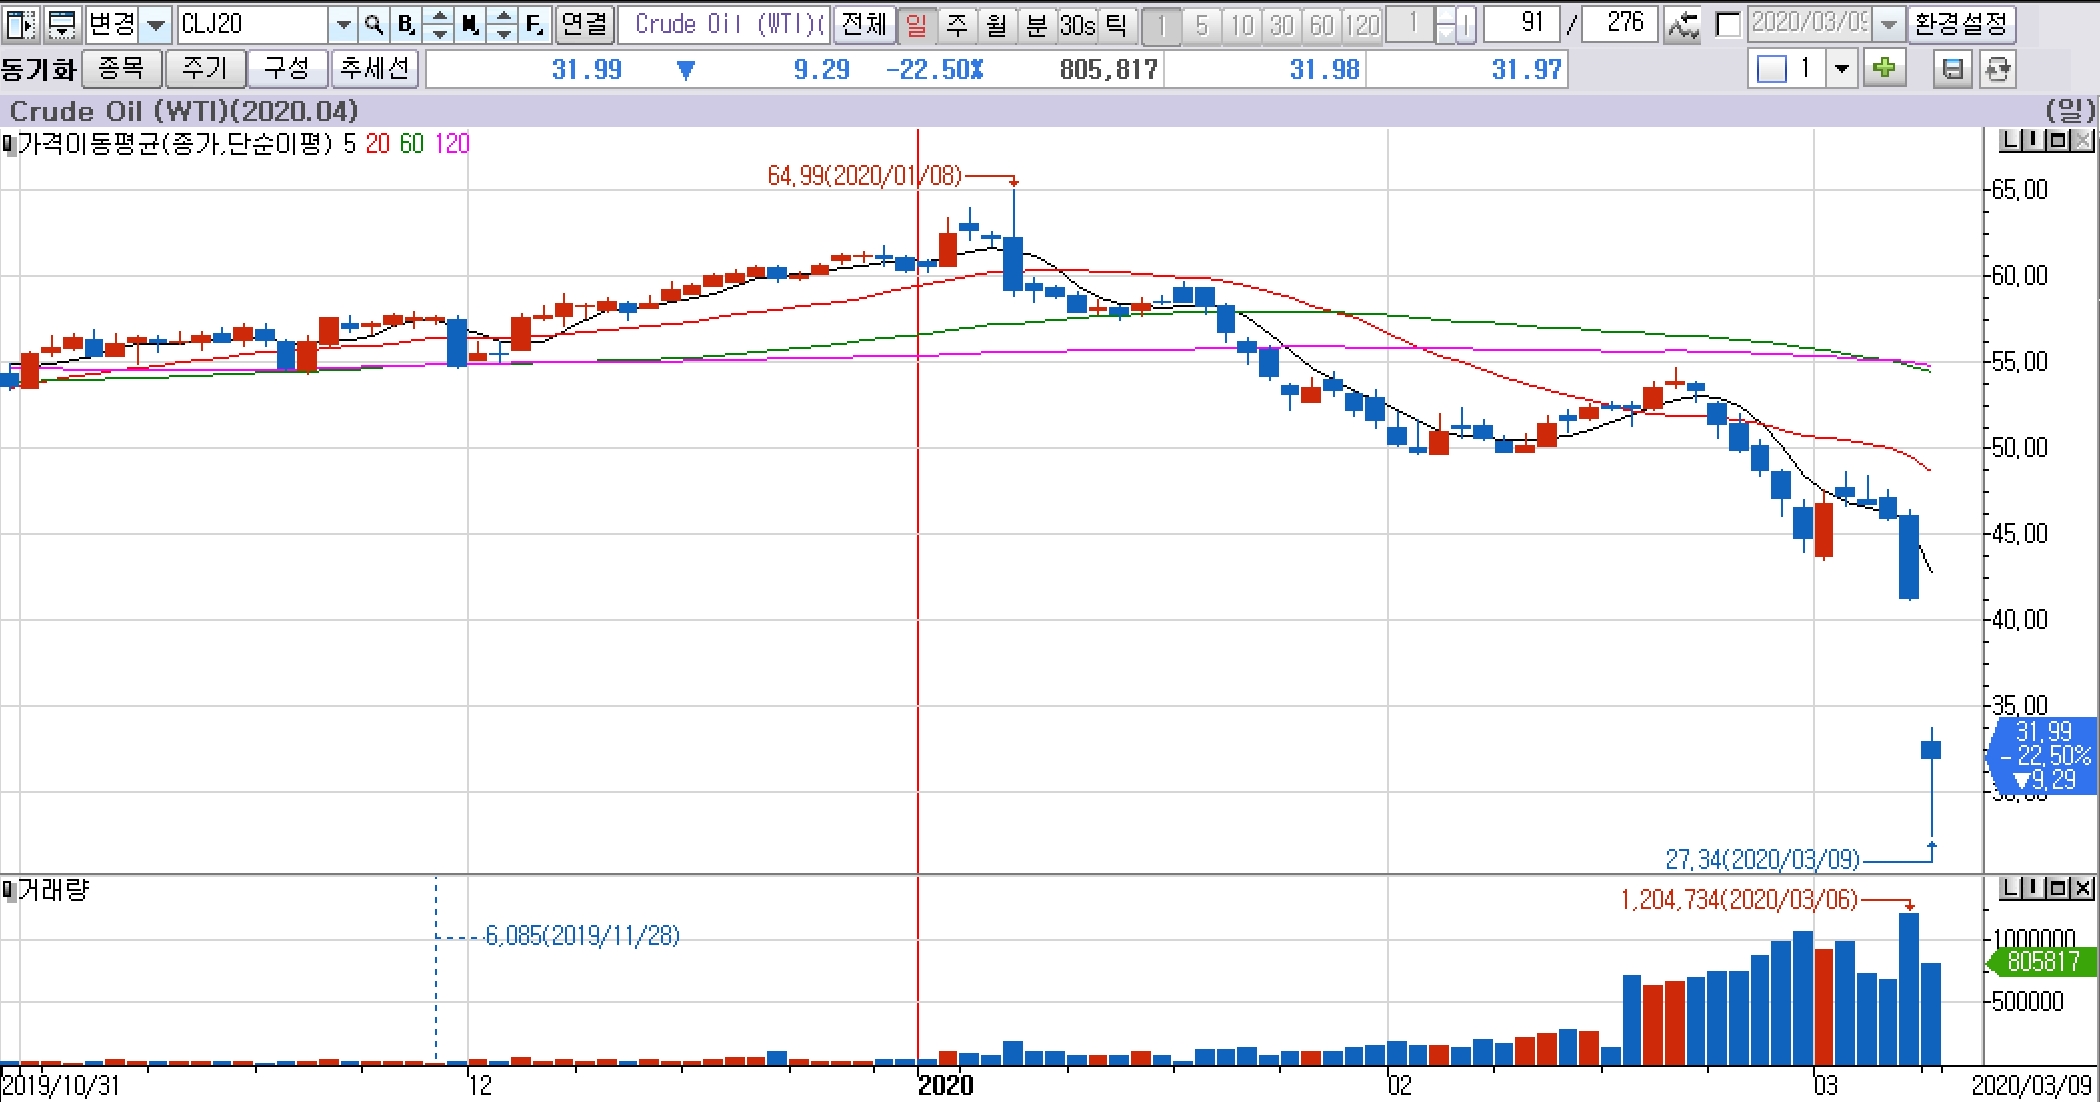Click the 연결 link button
Screen dimensions: 2100x1102
pyautogui.click(x=584, y=24)
